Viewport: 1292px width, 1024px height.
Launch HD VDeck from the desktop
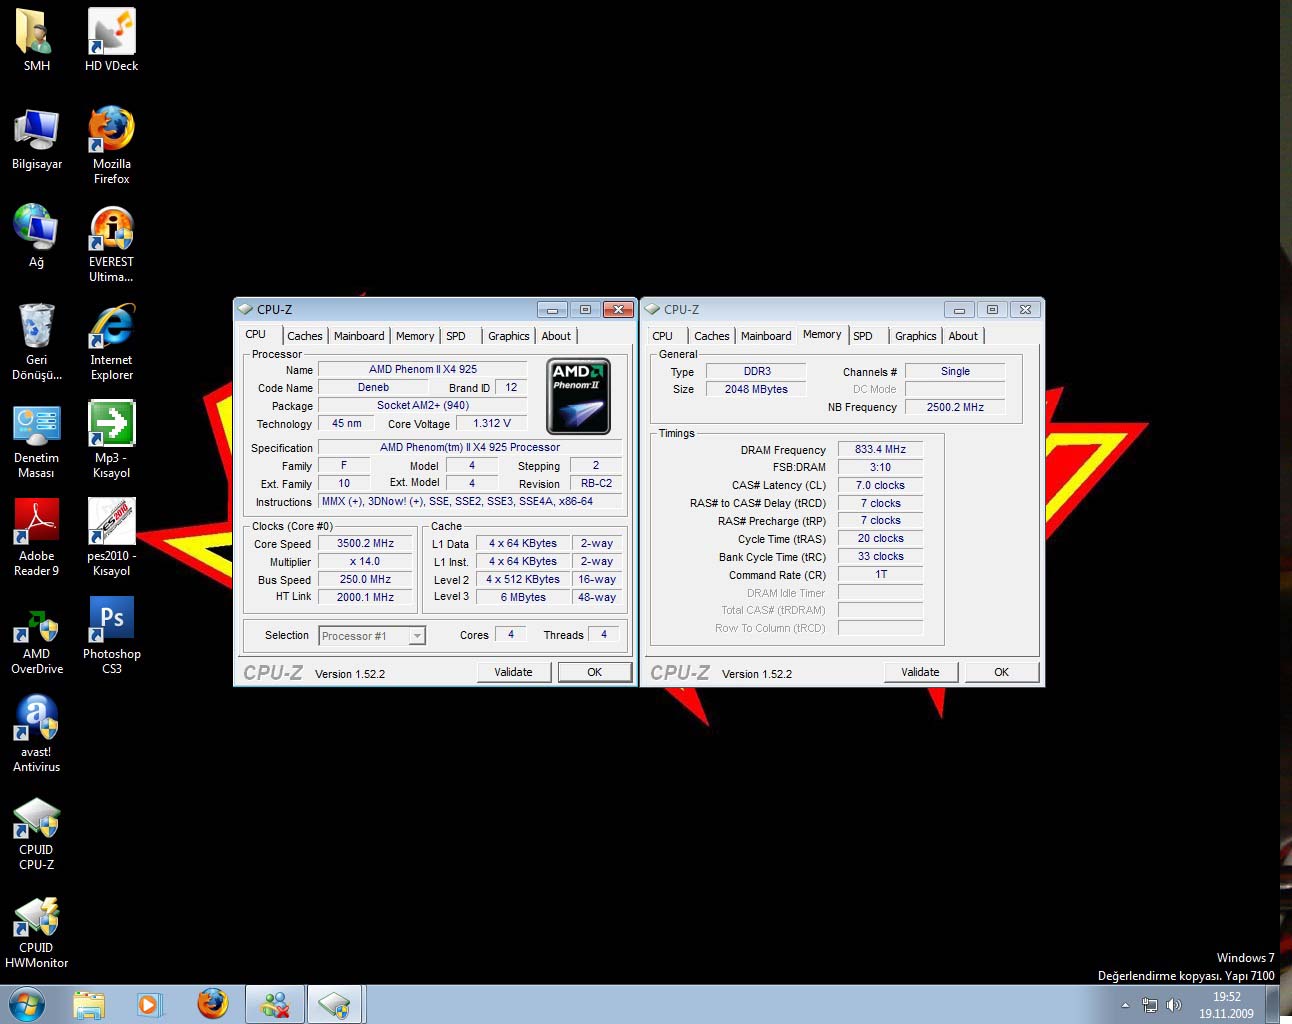point(111,40)
